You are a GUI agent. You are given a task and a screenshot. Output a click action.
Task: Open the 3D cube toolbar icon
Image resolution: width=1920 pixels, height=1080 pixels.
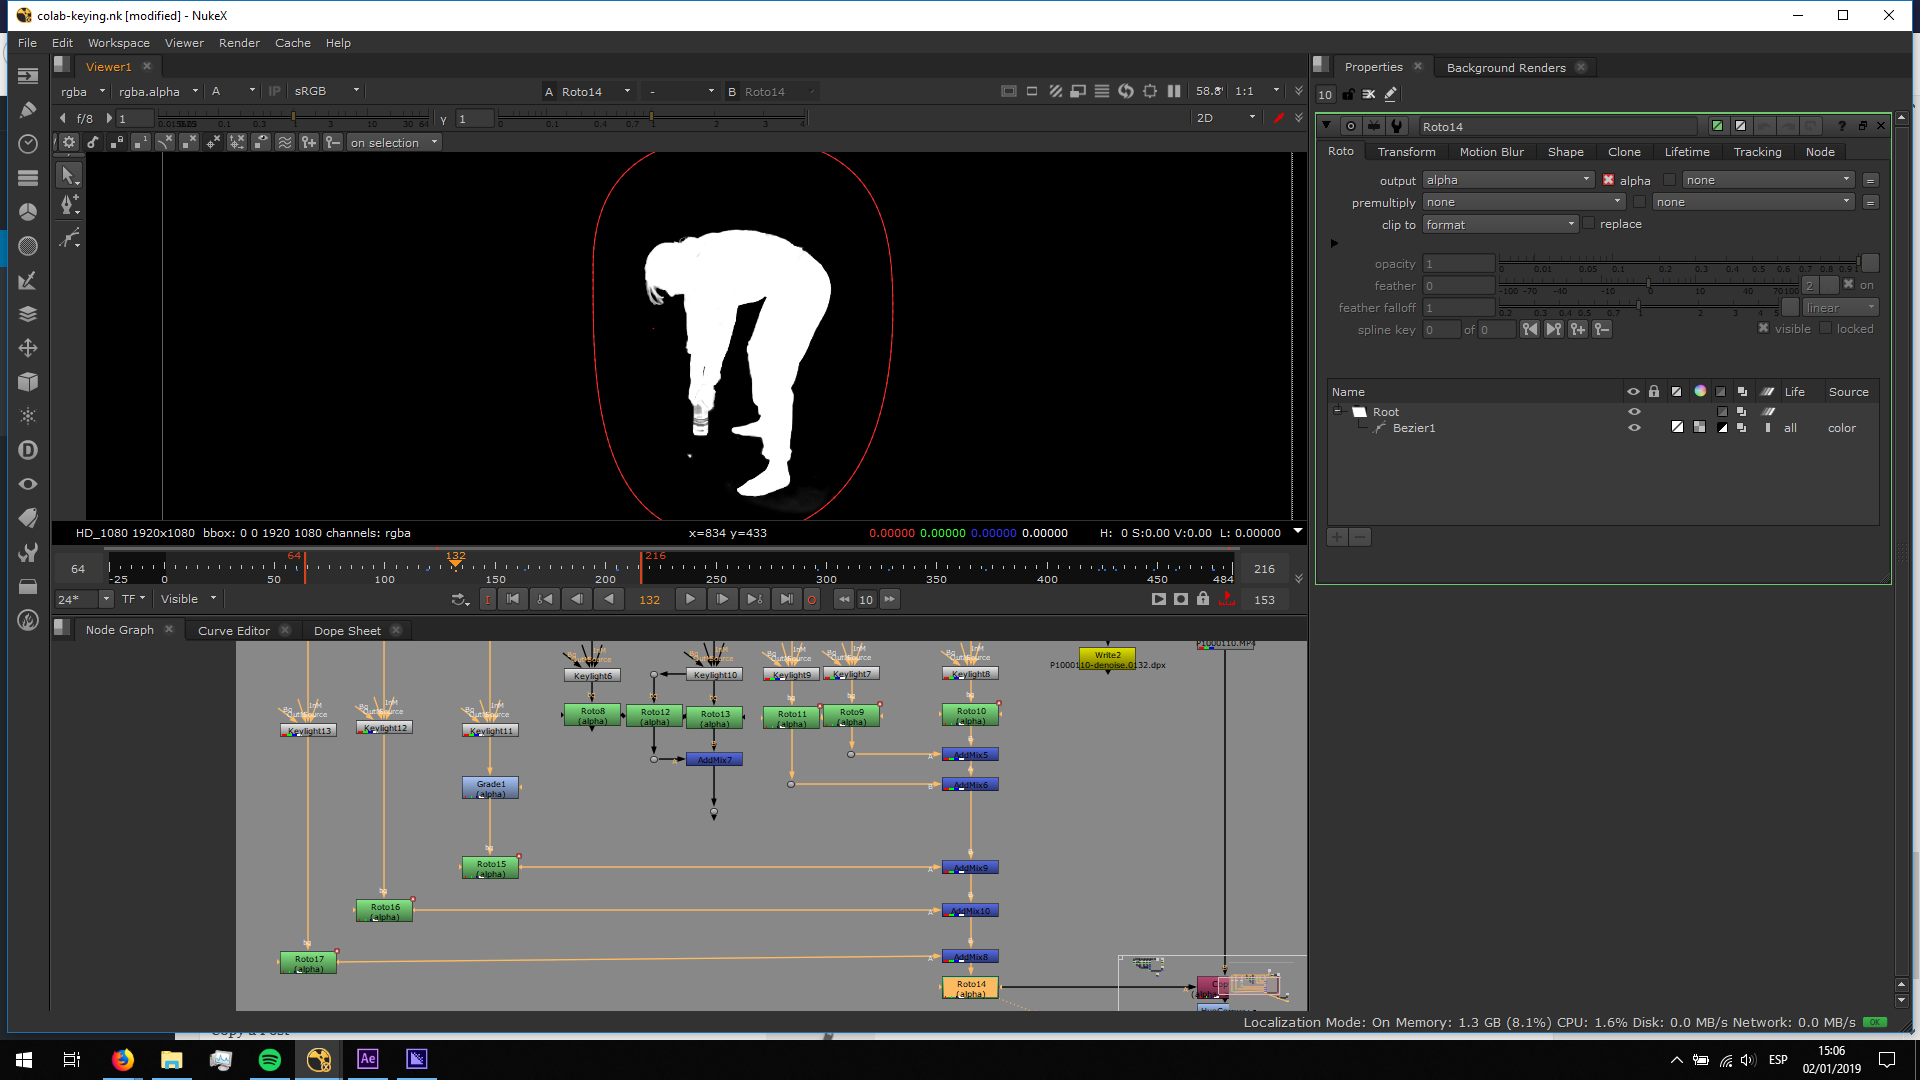28,382
